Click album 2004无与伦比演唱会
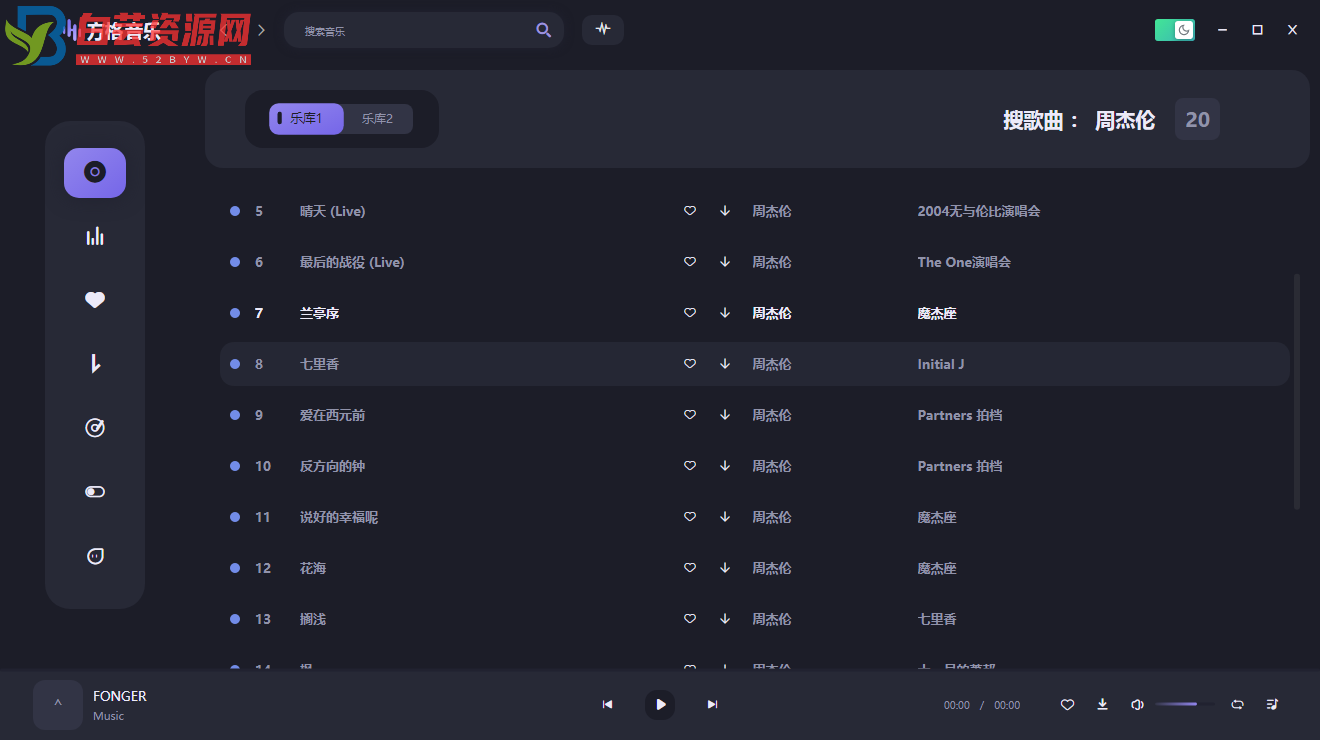Image resolution: width=1320 pixels, height=740 pixels. click(979, 211)
